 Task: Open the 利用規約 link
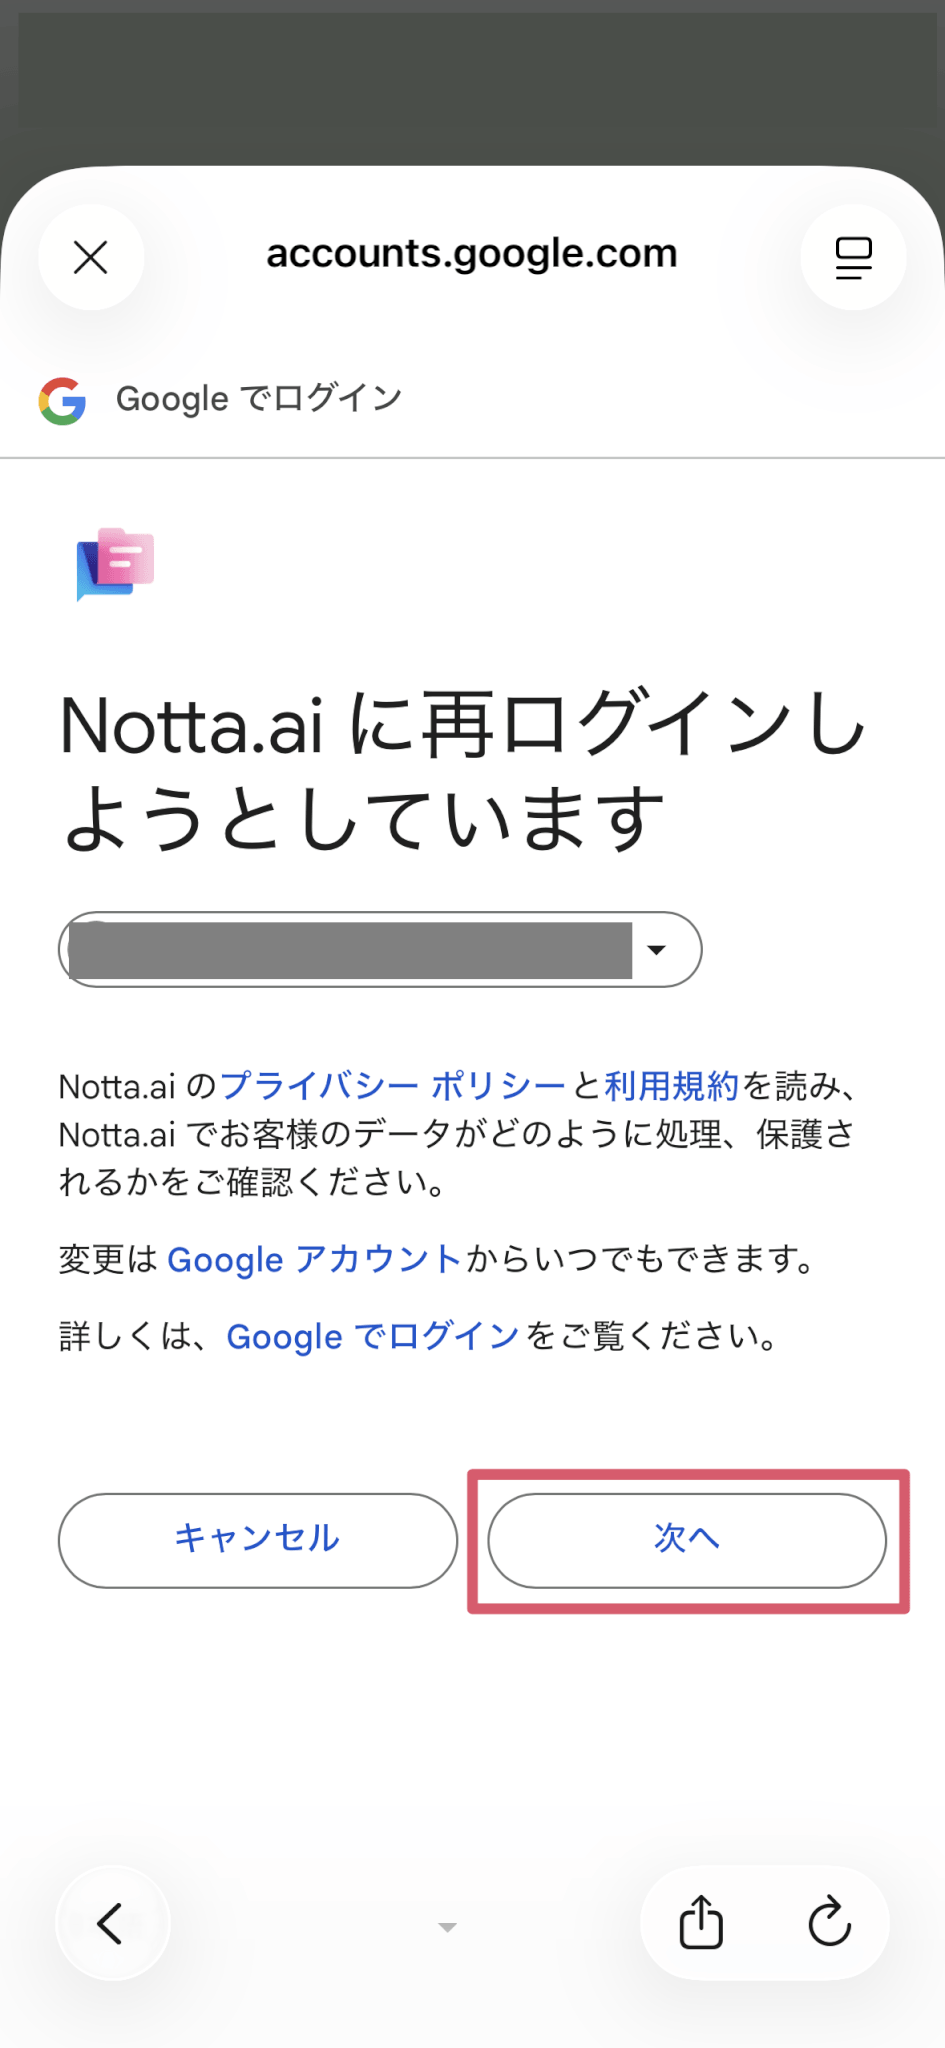(x=671, y=1086)
